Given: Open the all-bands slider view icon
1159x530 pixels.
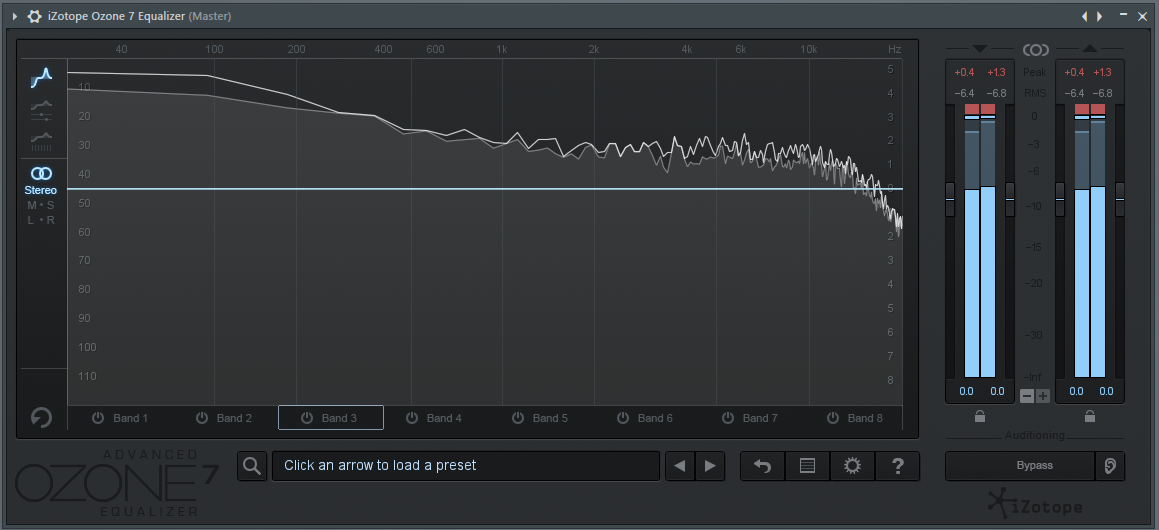Looking at the screenshot, I should click(41, 110).
